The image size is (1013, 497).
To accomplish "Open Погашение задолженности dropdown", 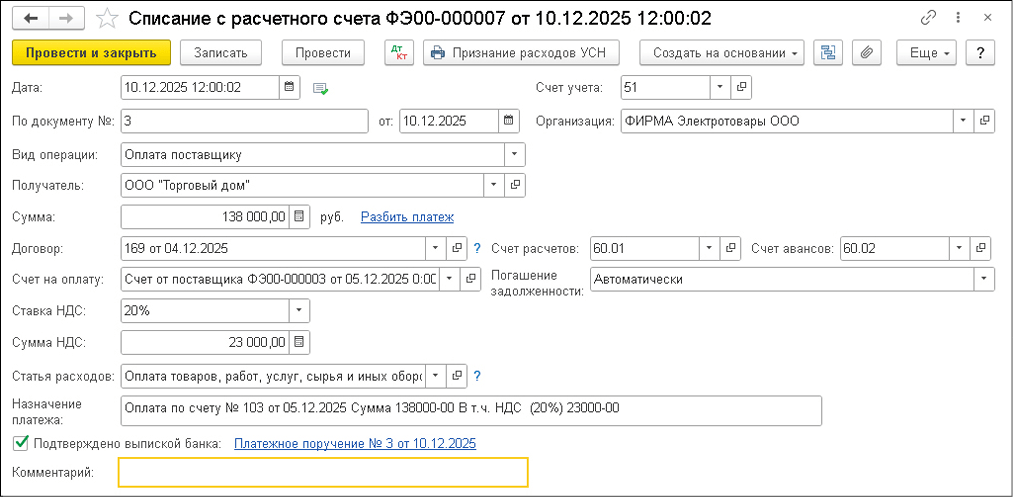I will 984,279.
